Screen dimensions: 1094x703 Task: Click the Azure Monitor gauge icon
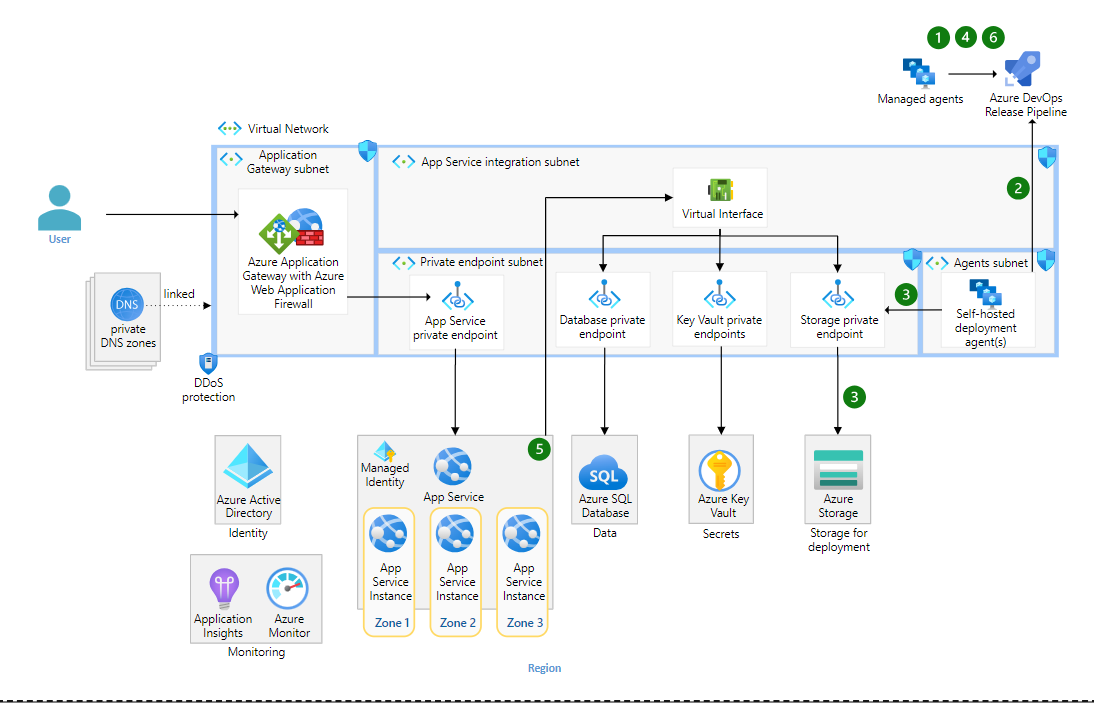287,589
